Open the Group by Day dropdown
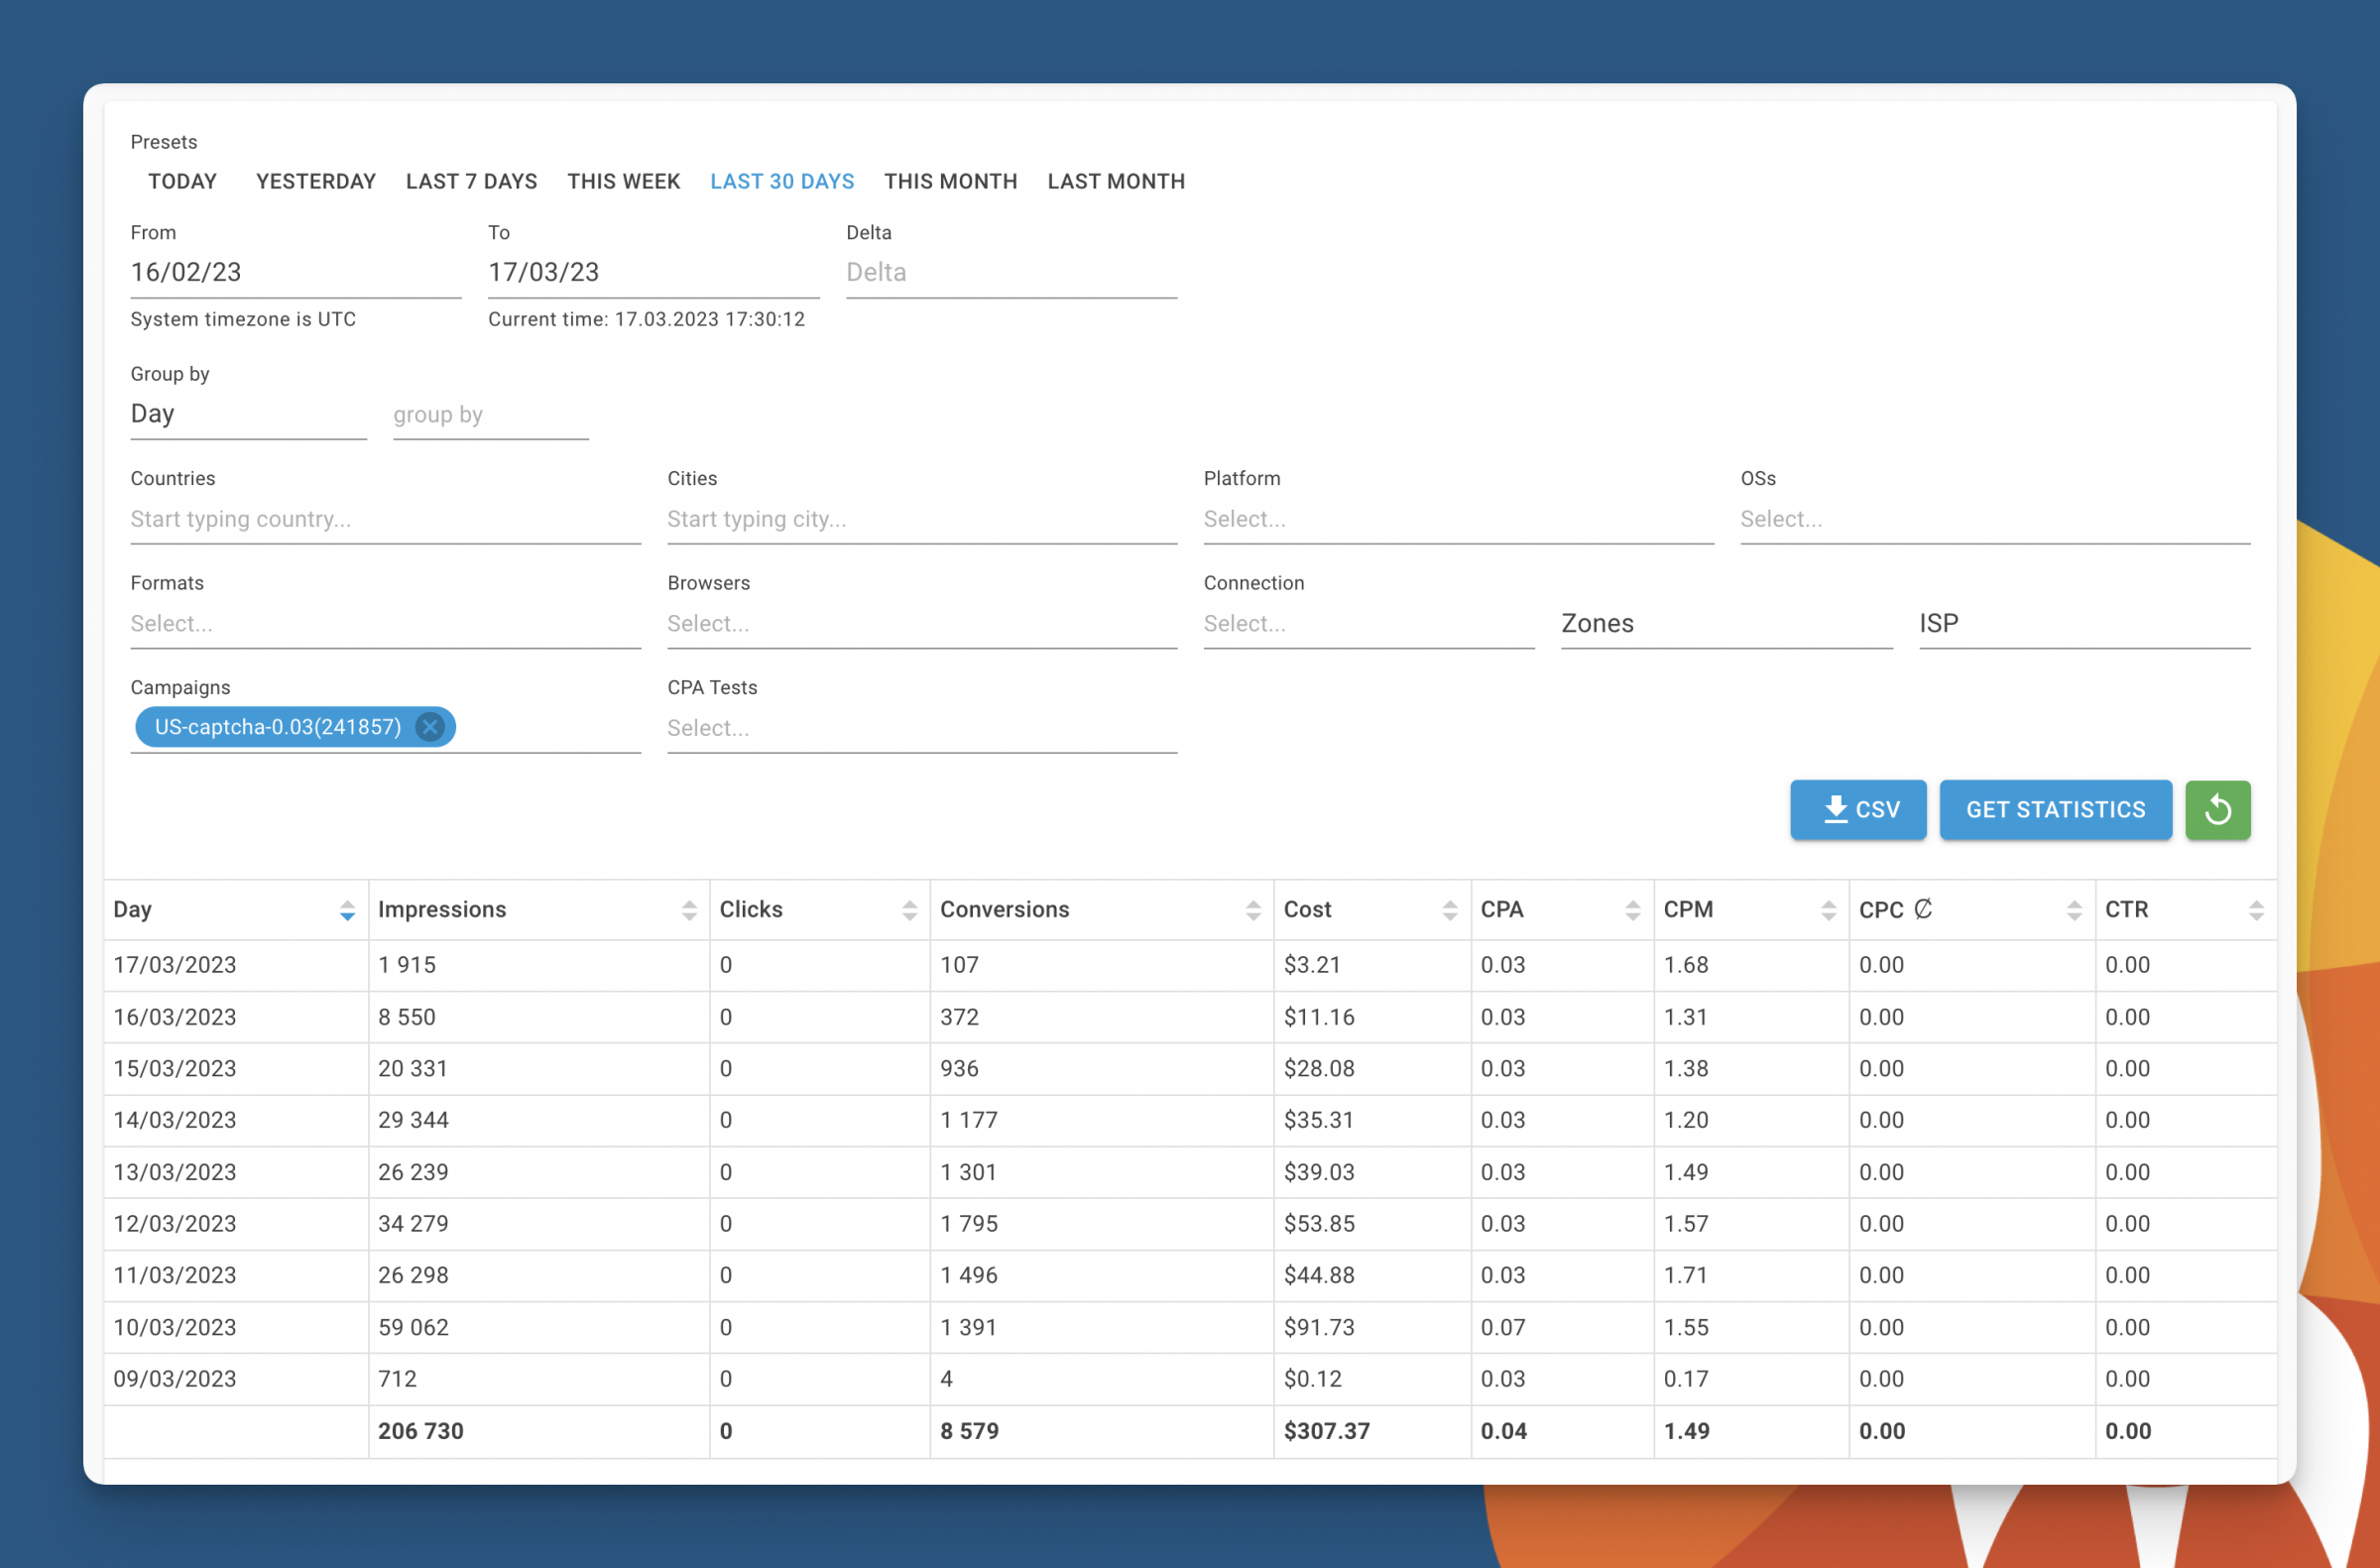The width and height of the screenshot is (2380, 1568). pyautogui.click(x=248, y=414)
